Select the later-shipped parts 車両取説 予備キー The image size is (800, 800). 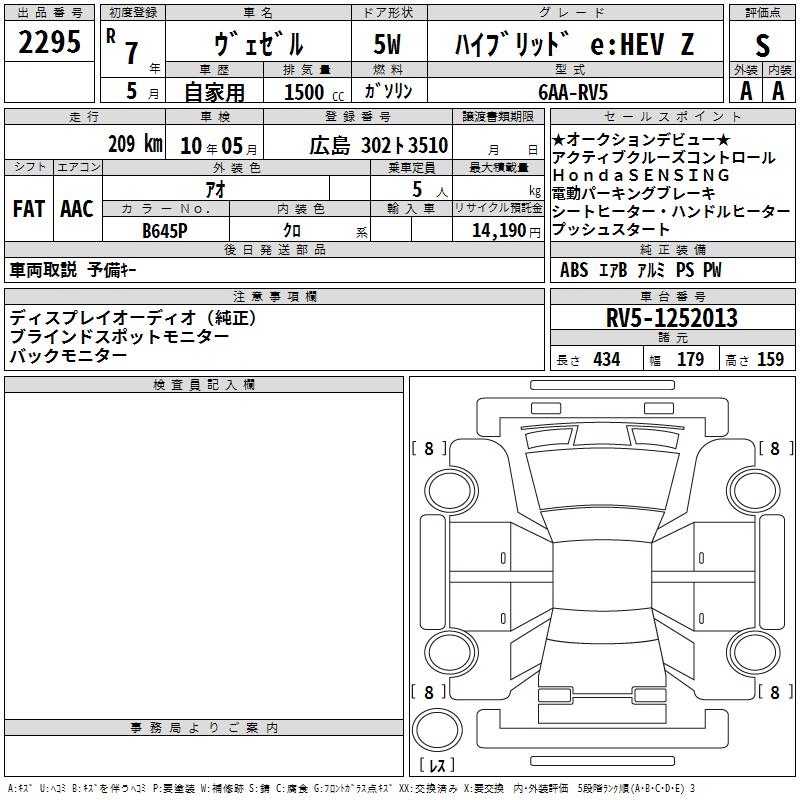(73, 270)
